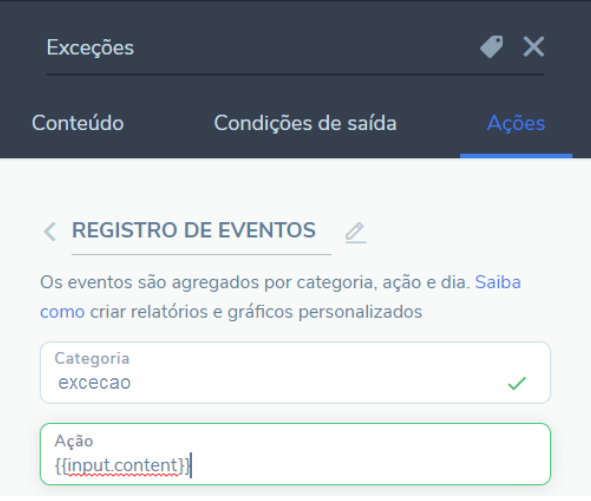Click the pencil icon to rename the action
Viewport: 591px width, 501px height.
[355, 232]
